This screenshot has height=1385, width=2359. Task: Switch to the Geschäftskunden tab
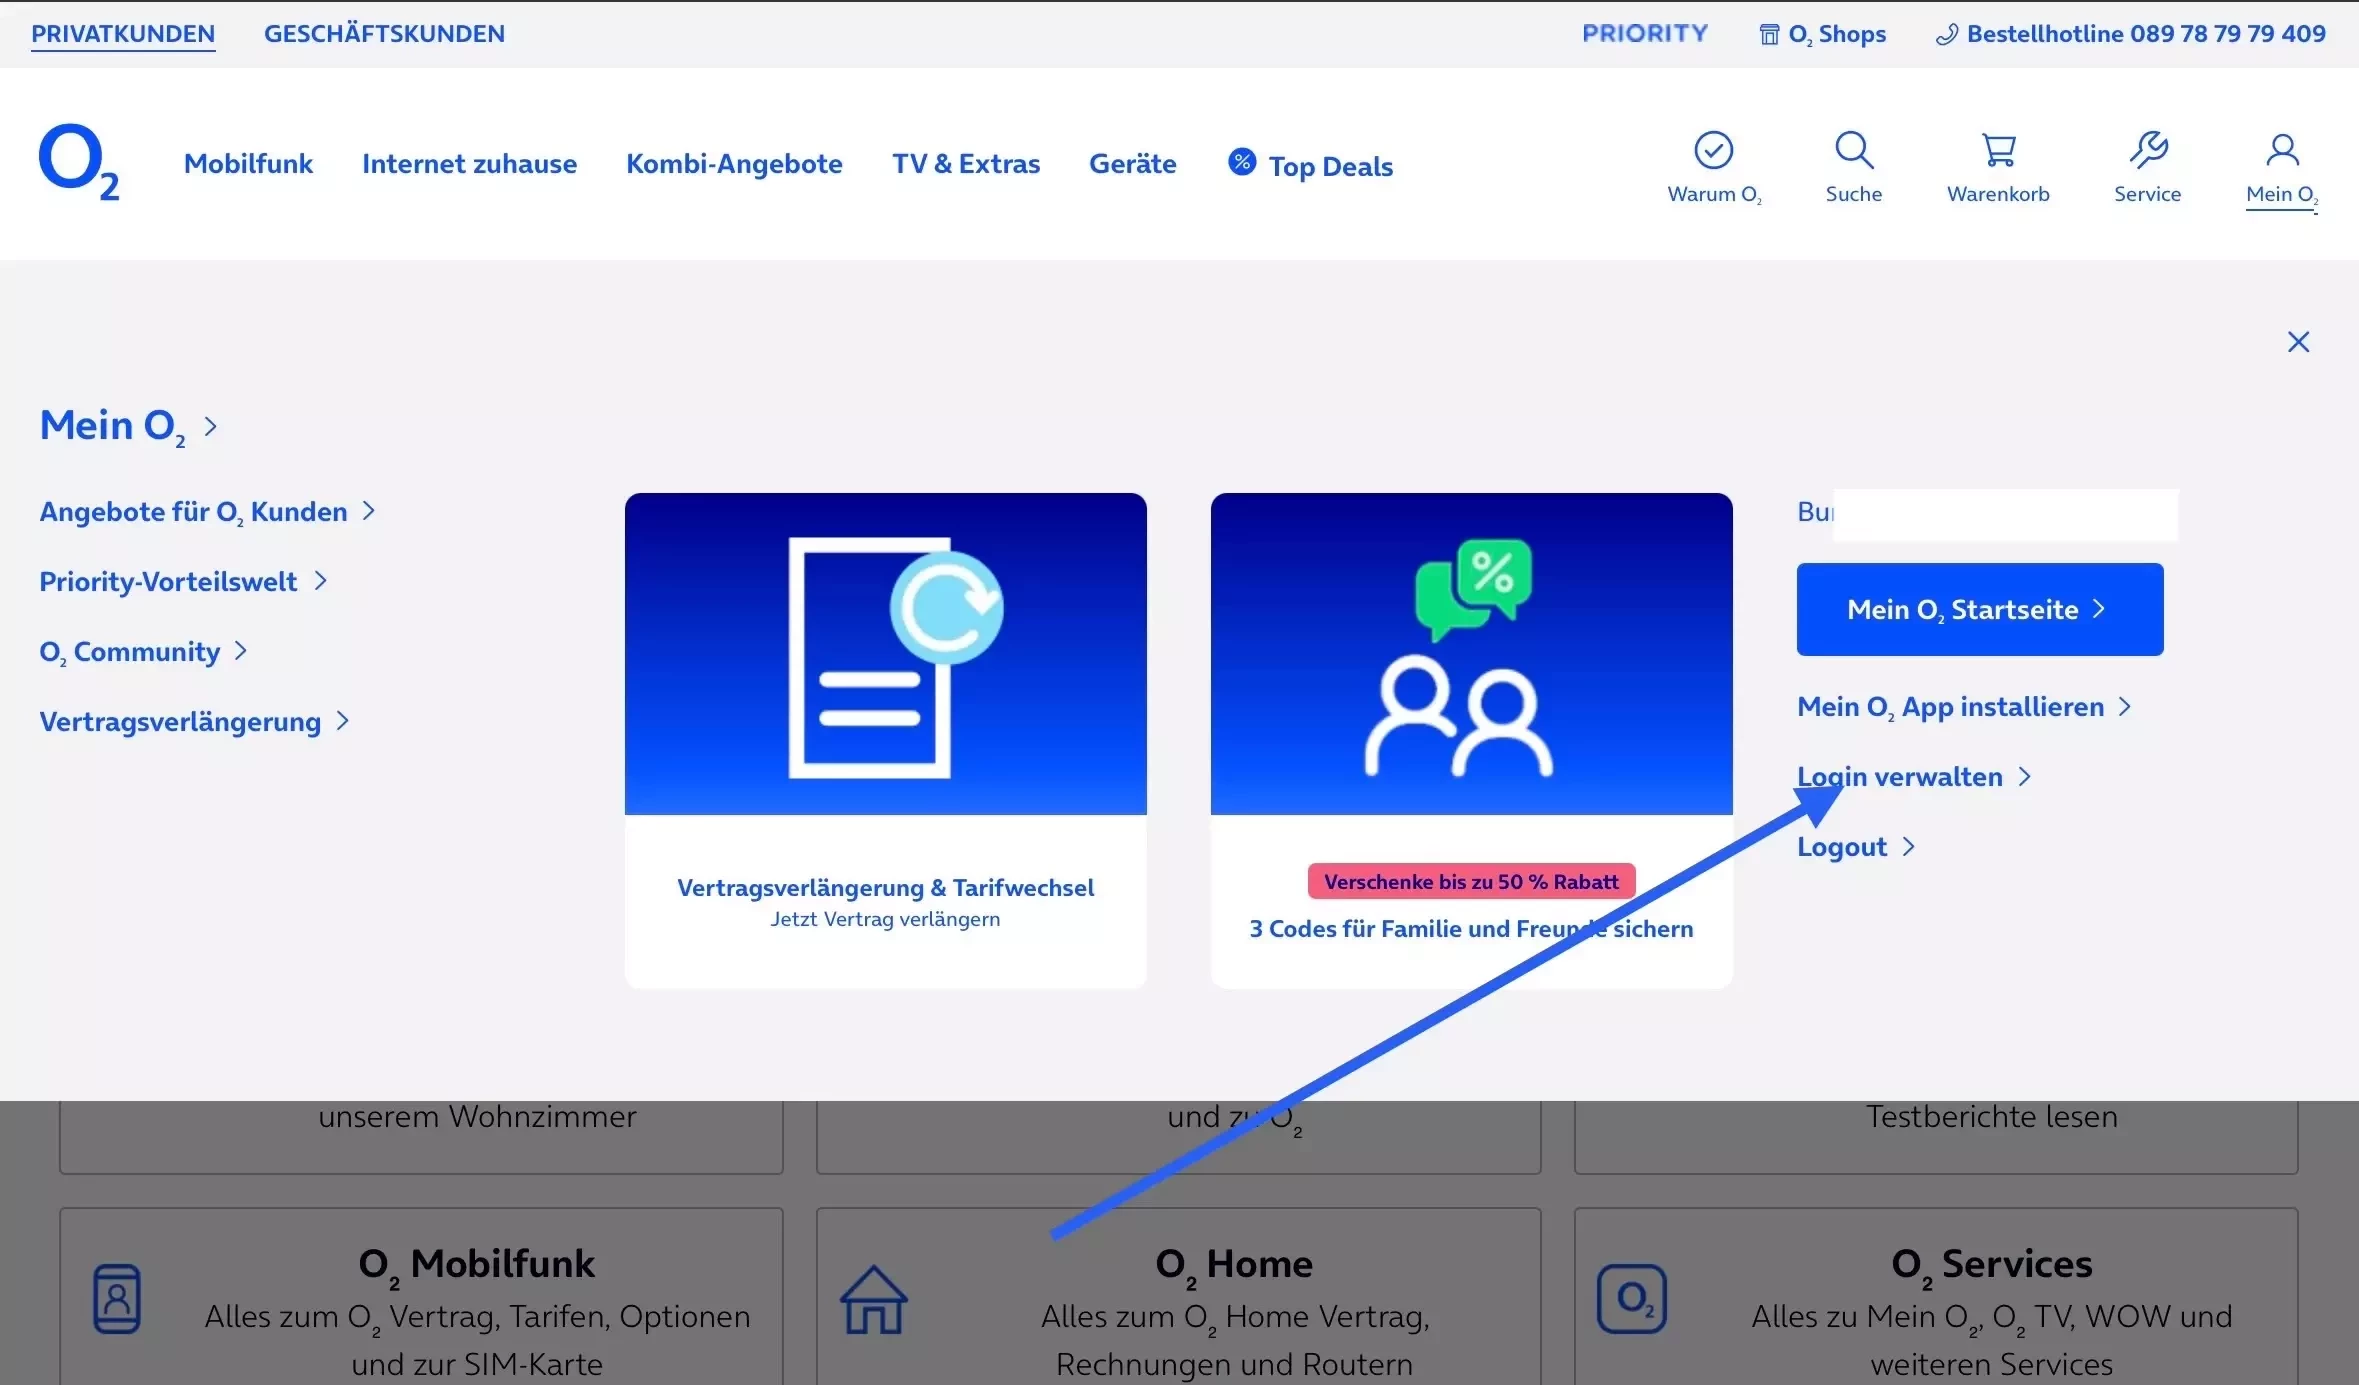point(384,34)
